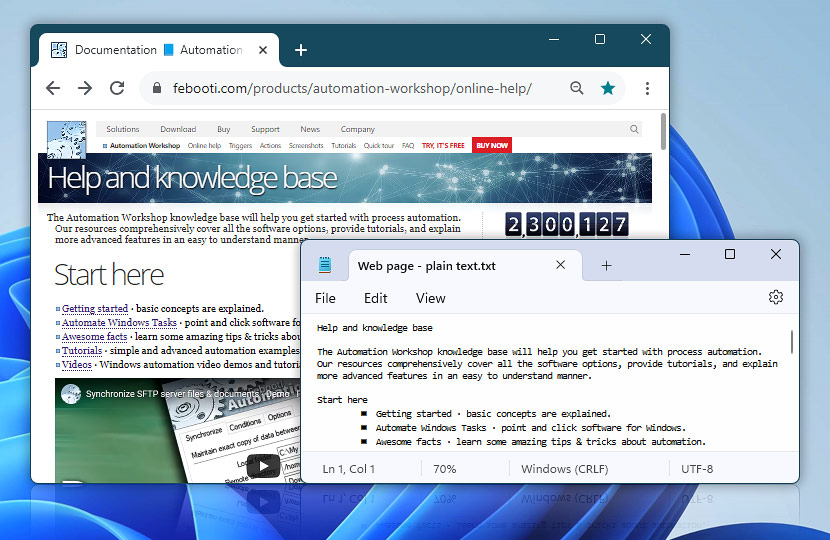The image size is (830, 540).
Task: Click the bookmark star icon
Action: [x=608, y=88]
